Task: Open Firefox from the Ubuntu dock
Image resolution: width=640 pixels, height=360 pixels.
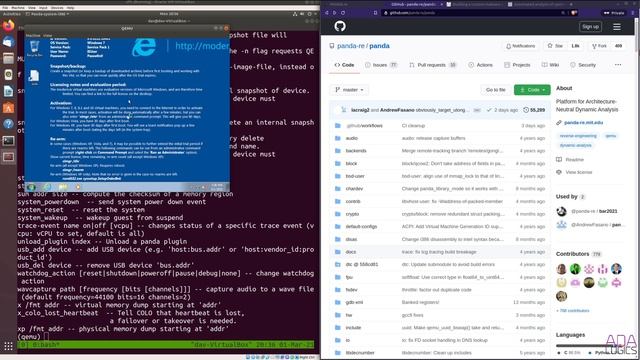Action: point(8,26)
